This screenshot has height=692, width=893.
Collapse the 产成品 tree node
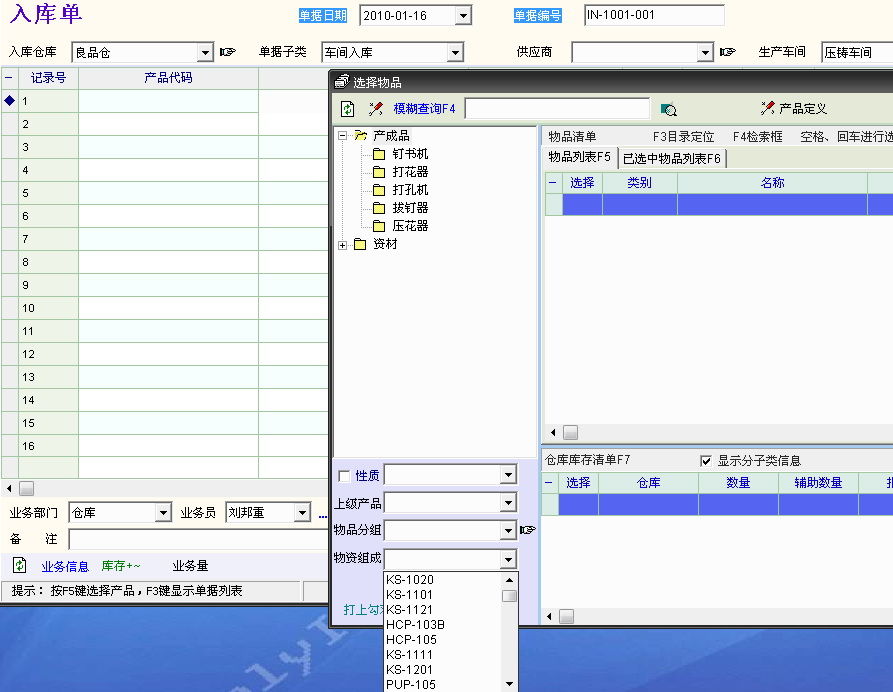[343, 136]
